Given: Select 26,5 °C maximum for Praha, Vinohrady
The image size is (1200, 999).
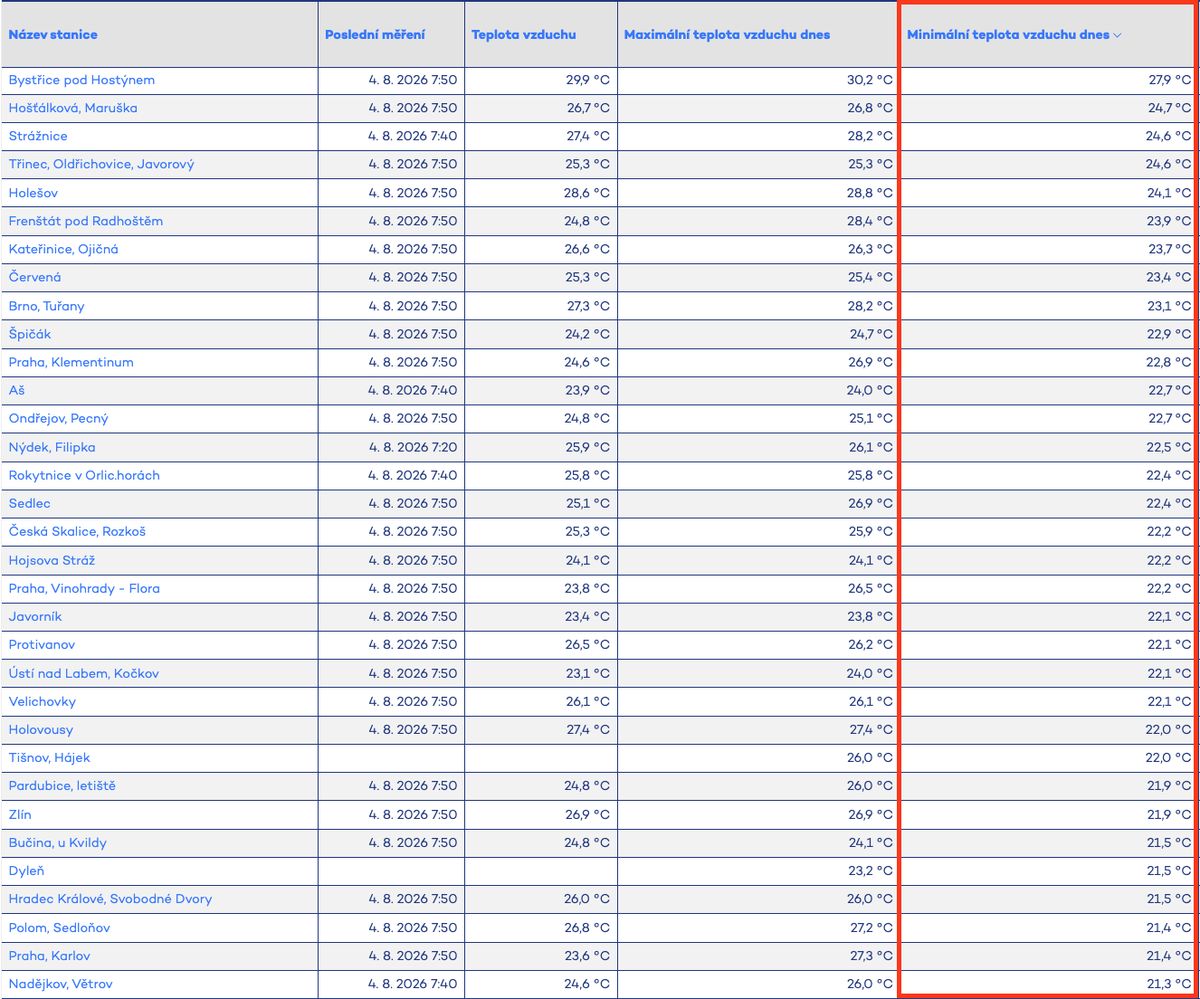Looking at the screenshot, I should coord(870,588).
